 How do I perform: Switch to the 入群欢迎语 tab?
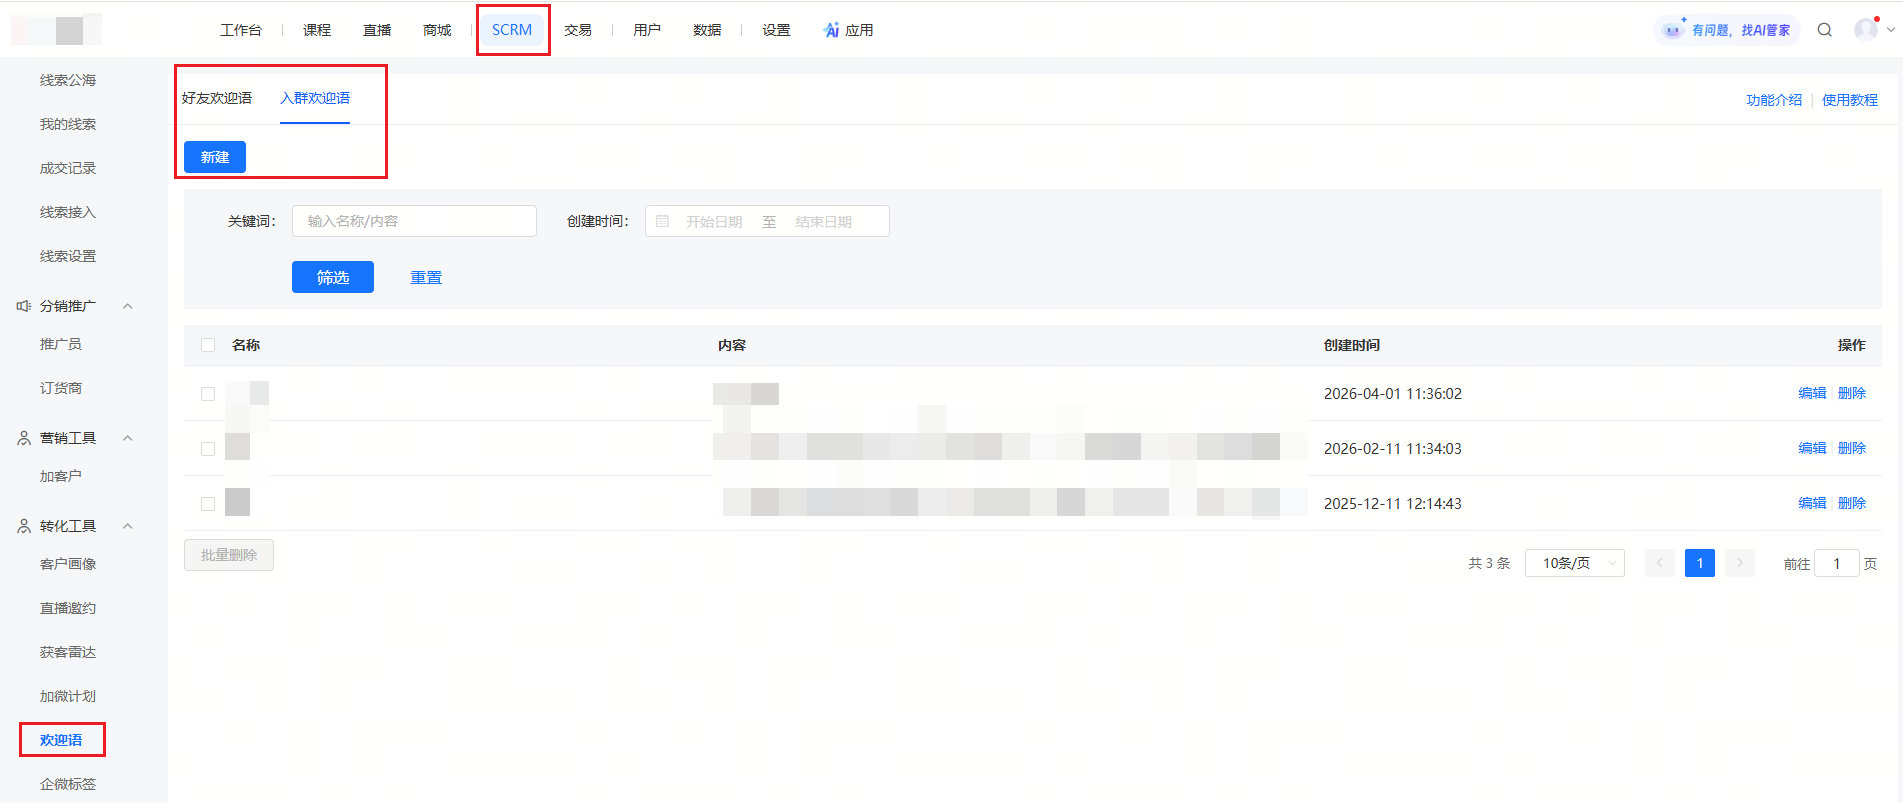pyautogui.click(x=315, y=98)
